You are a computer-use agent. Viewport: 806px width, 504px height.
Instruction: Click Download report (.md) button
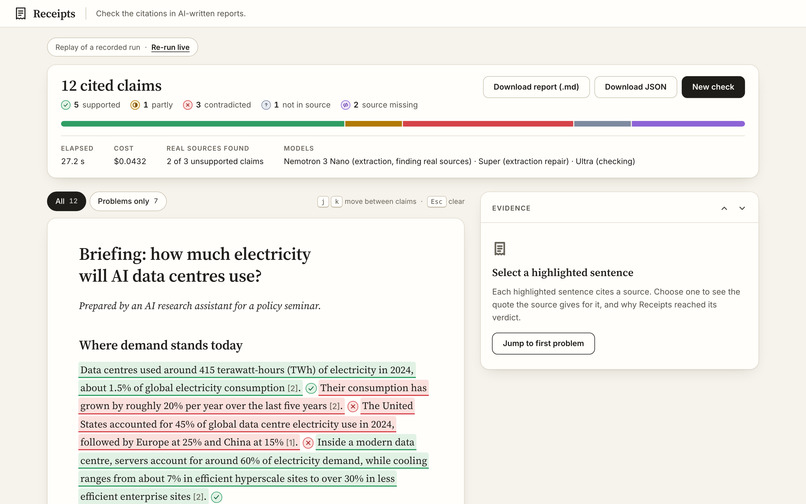536,87
